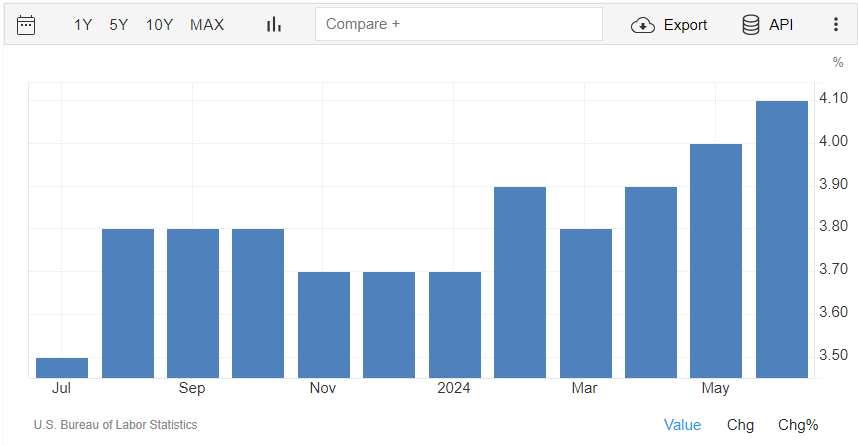This screenshot has height=445, width=858.
Task: Open the calendar date picker icon
Action: coord(26,25)
